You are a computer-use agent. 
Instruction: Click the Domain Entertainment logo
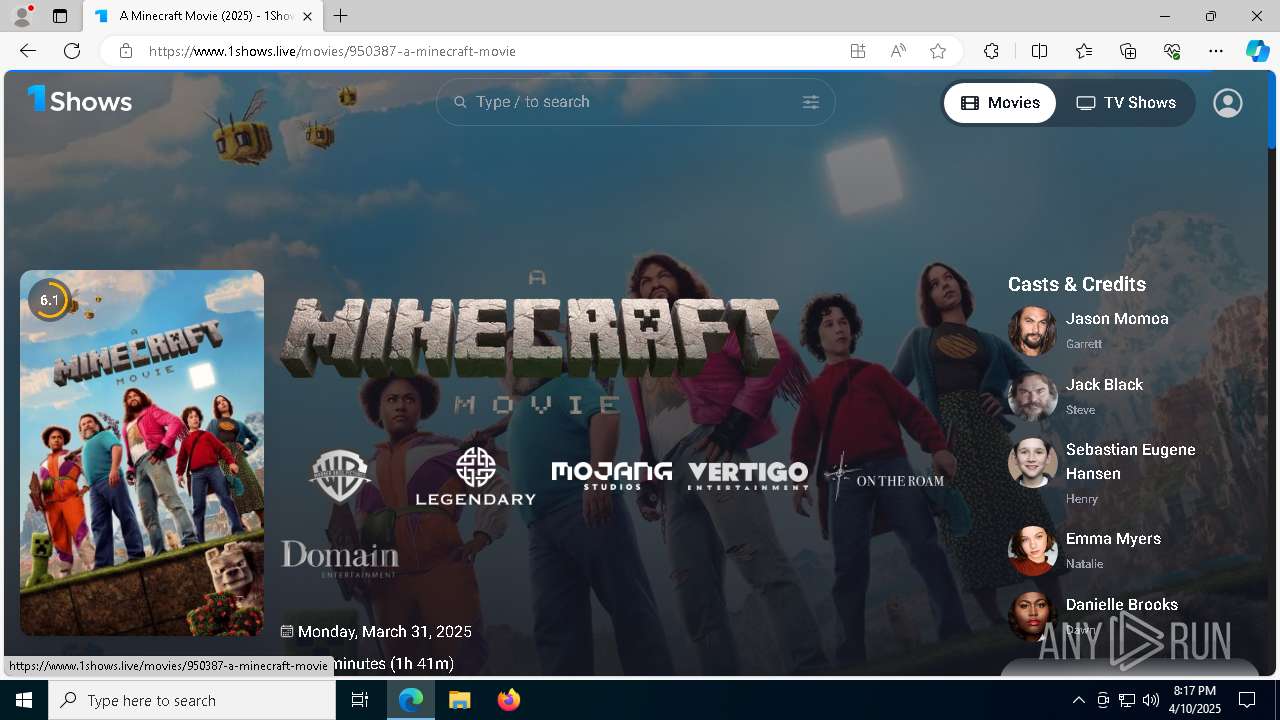pos(340,558)
